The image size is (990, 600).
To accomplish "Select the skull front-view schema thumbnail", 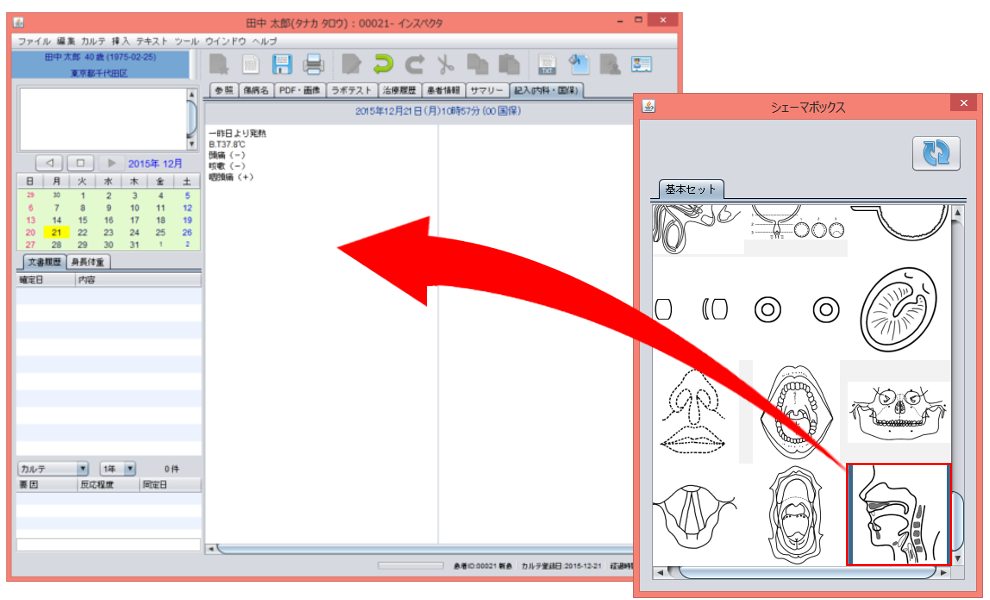I will pos(897,409).
